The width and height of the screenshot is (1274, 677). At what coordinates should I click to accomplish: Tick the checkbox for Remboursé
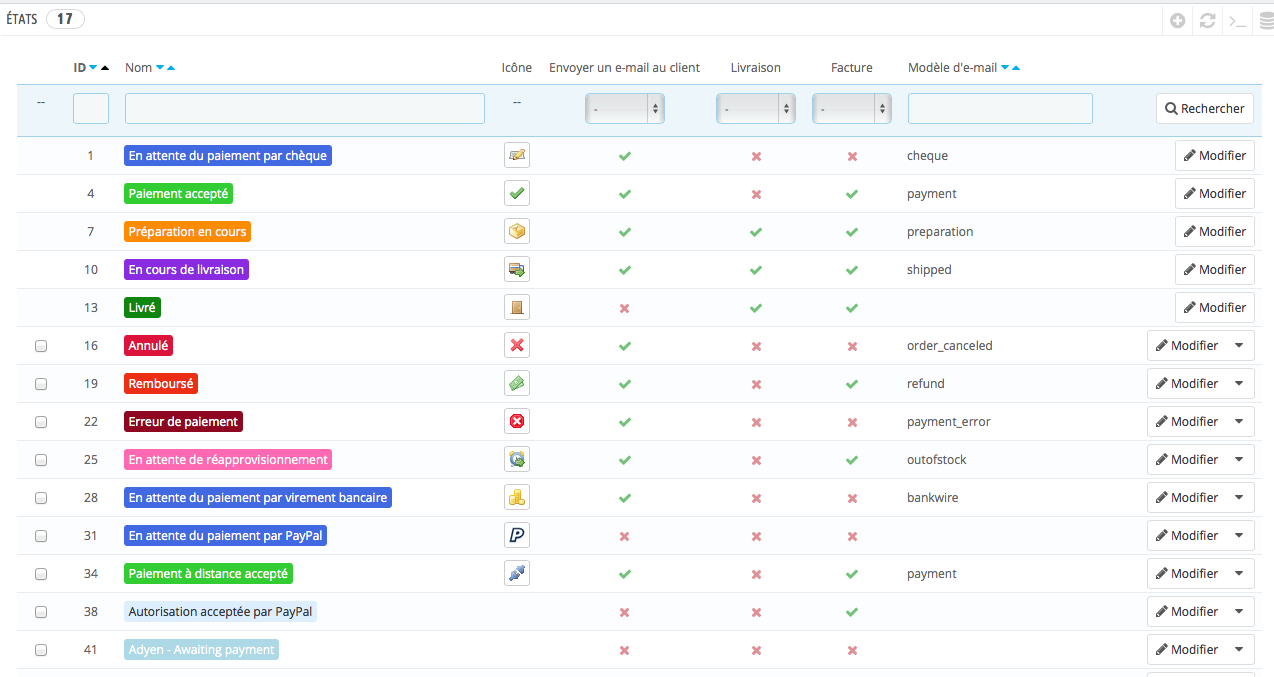point(41,384)
